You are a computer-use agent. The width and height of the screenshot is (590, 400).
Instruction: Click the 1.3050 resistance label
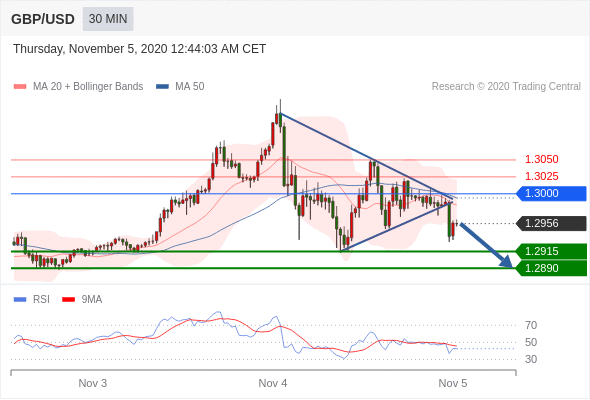(x=541, y=160)
